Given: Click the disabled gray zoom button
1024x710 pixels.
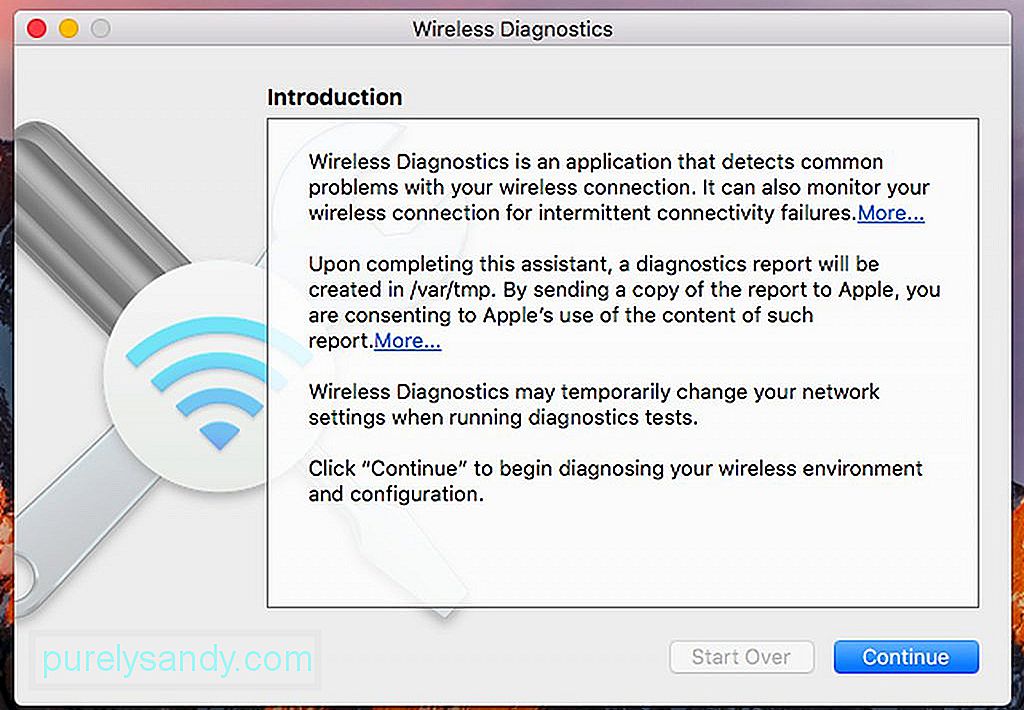Looking at the screenshot, I should tap(101, 28).
